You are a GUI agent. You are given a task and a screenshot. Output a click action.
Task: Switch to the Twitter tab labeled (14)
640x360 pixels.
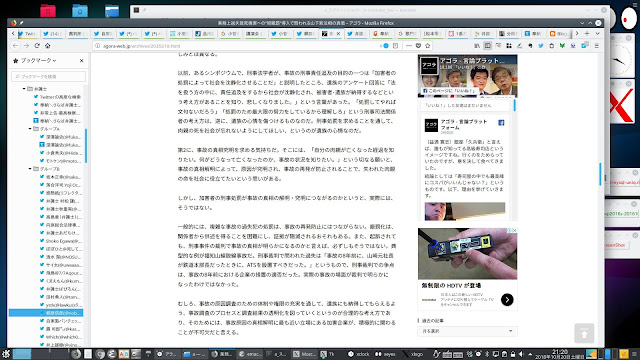click(x=52, y=33)
